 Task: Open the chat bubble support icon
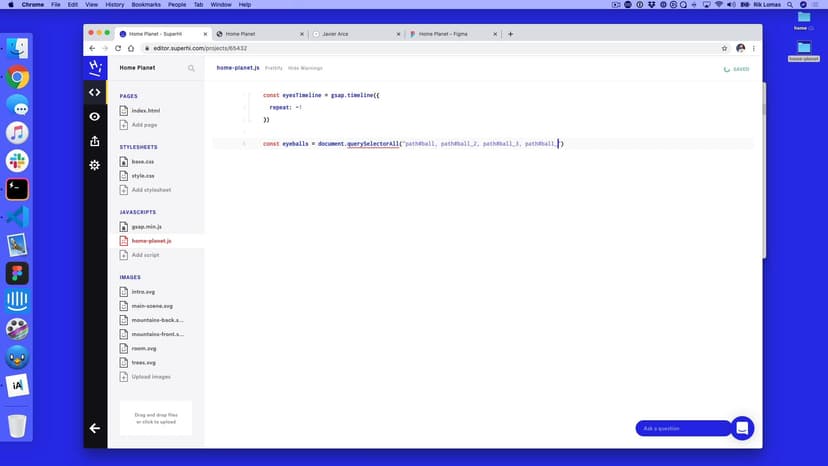pos(742,428)
